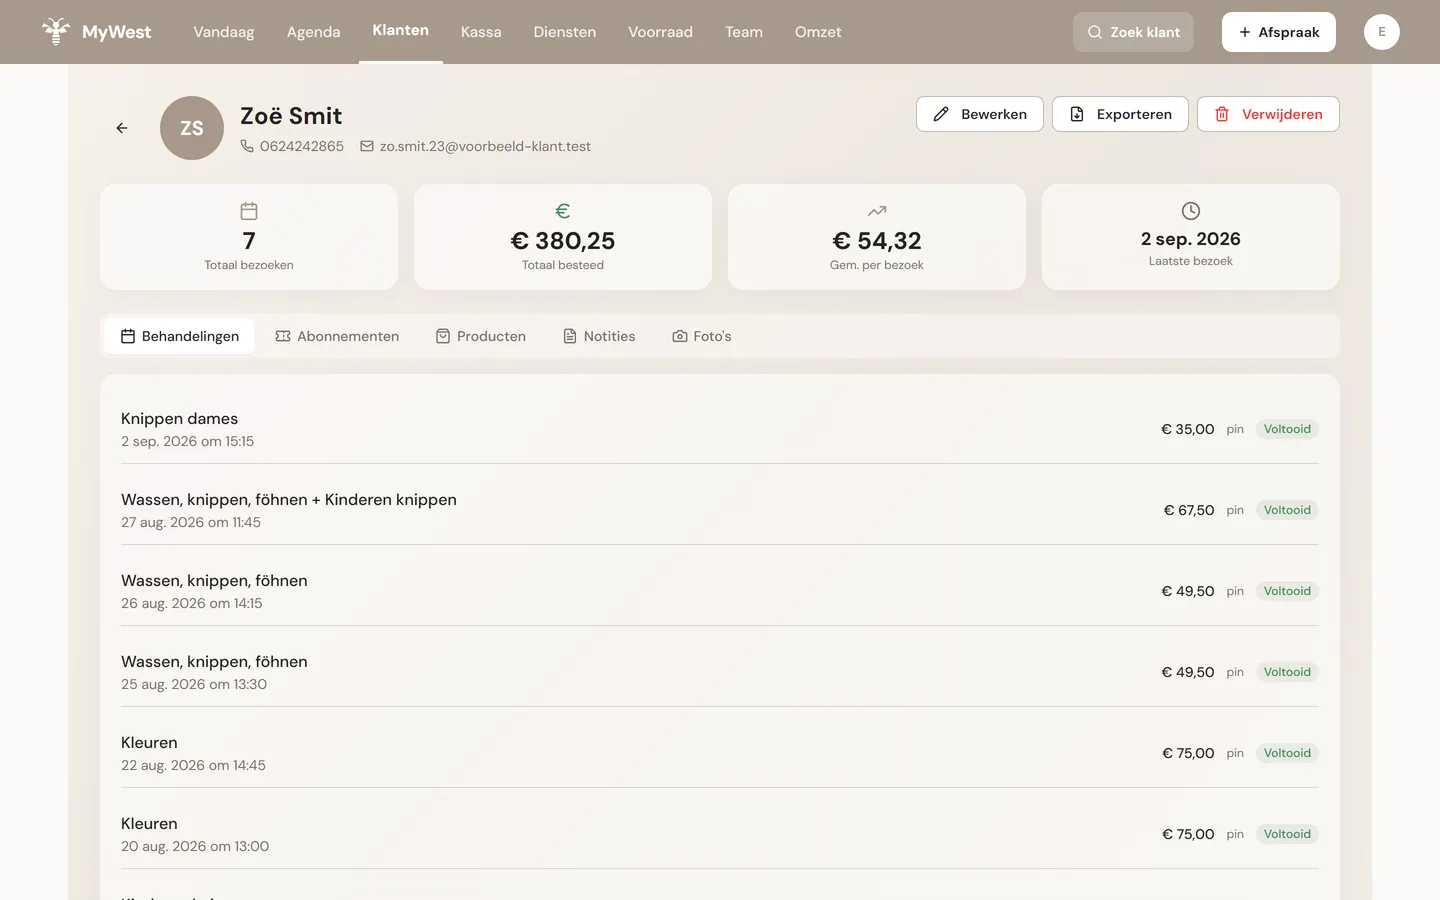Click the Bewerken button
This screenshot has height=900, width=1440.
point(980,114)
